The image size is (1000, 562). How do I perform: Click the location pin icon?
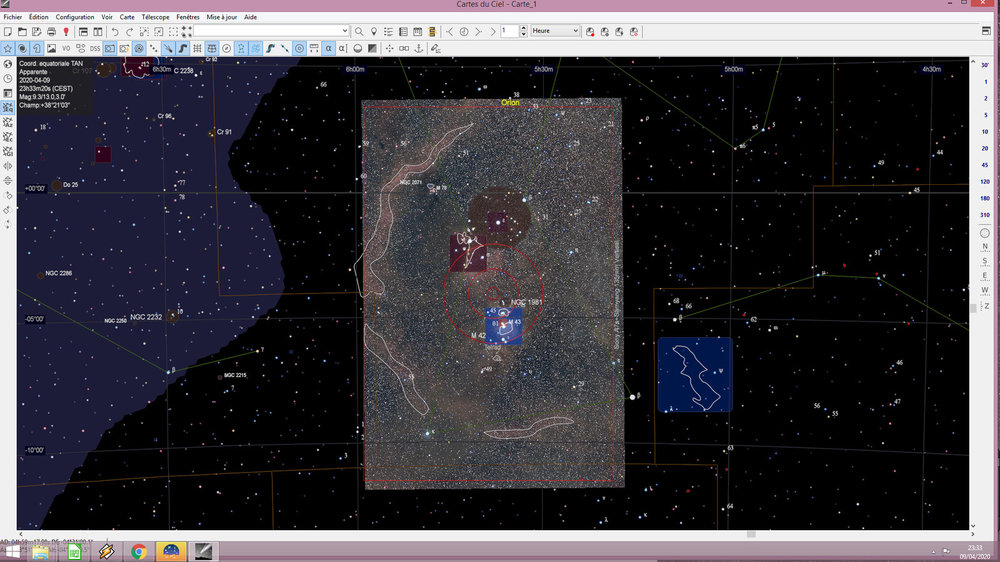tap(374, 31)
